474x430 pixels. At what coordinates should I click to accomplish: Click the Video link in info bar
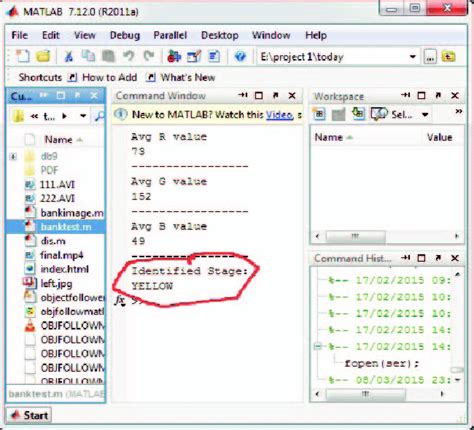coord(279,115)
